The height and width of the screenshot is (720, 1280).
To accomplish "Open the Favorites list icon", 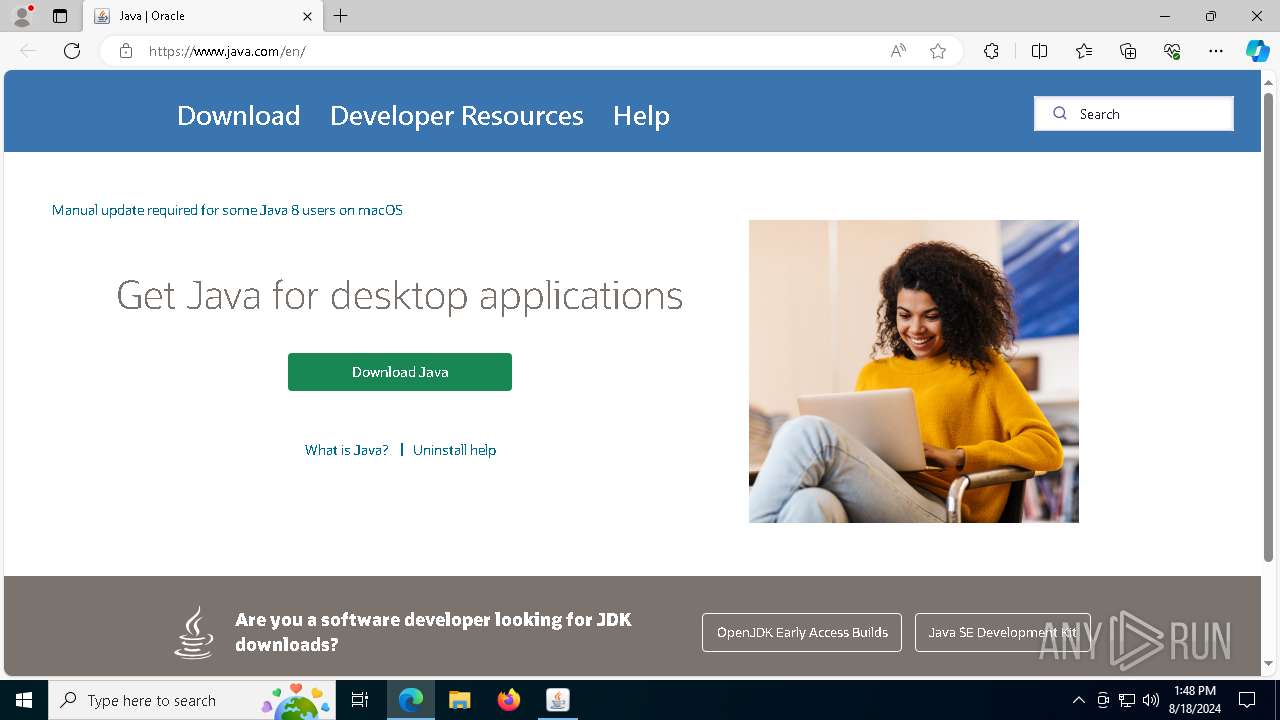I will pyautogui.click(x=1084, y=51).
